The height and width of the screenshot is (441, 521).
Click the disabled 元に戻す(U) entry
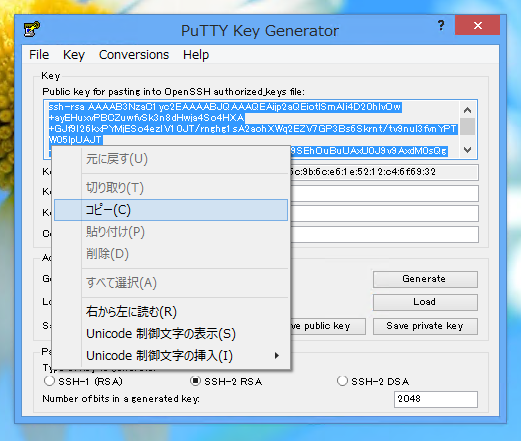[171, 159]
